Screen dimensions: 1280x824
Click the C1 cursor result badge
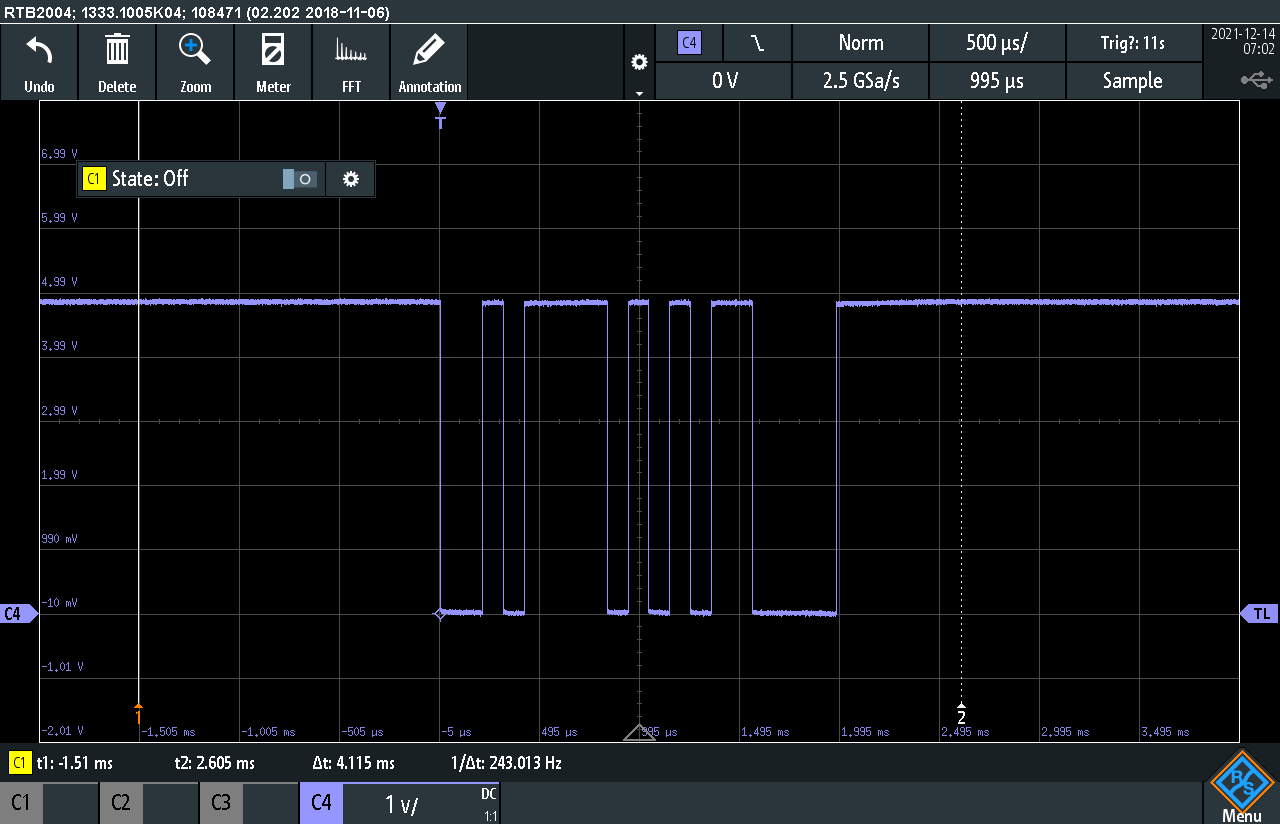pyautogui.click(x=19, y=763)
